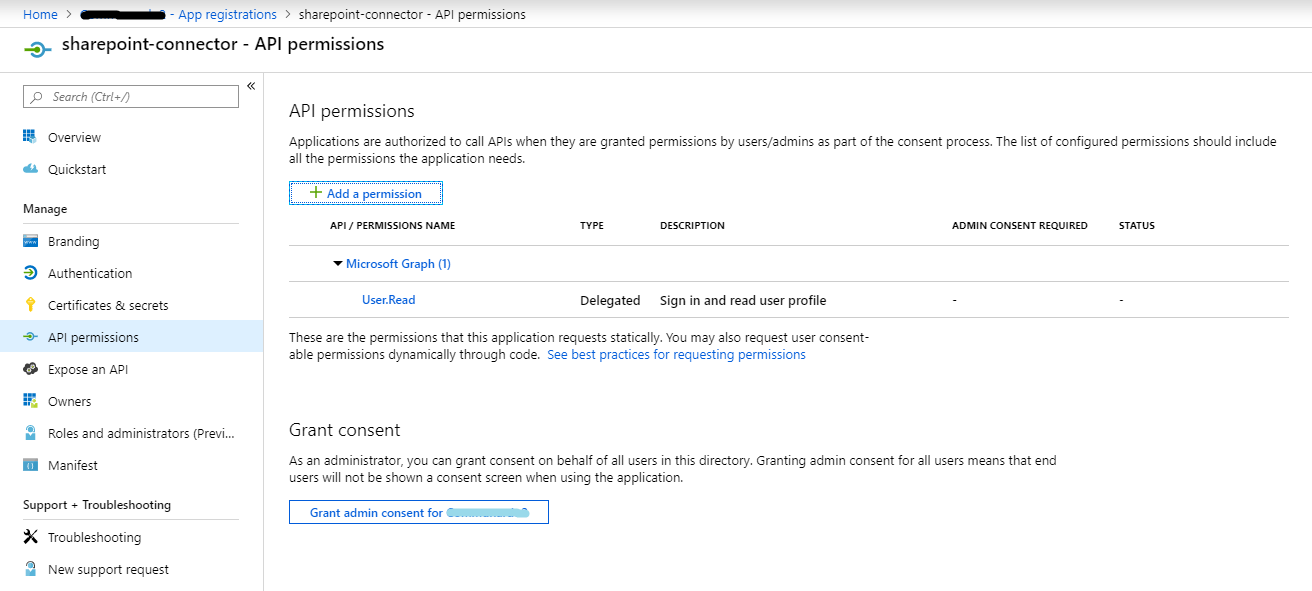The image size is (1312, 591).
Task: Collapse the sidebar with the double chevron
Action: [x=251, y=86]
